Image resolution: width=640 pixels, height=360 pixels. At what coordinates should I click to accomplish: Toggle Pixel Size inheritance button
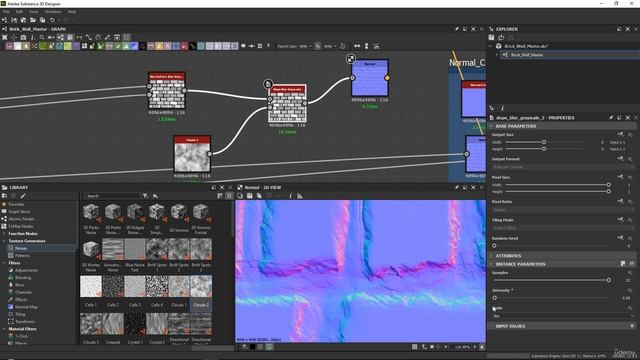coord(621,177)
